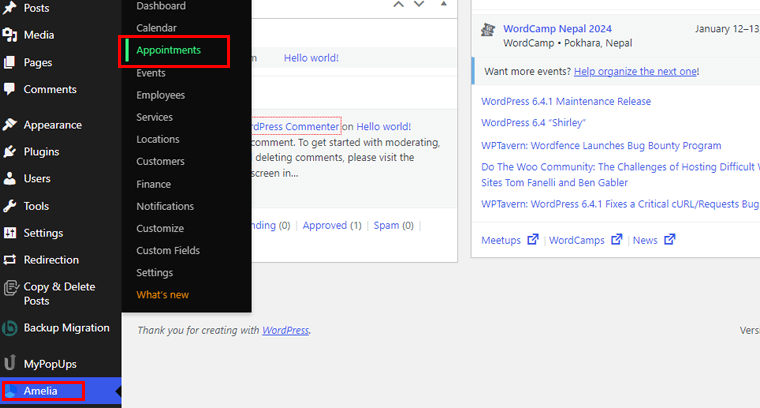The width and height of the screenshot is (760, 408).
Task: Open Customize in Amelia submenu
Action: pyautogui.click(x=160, y=228)
